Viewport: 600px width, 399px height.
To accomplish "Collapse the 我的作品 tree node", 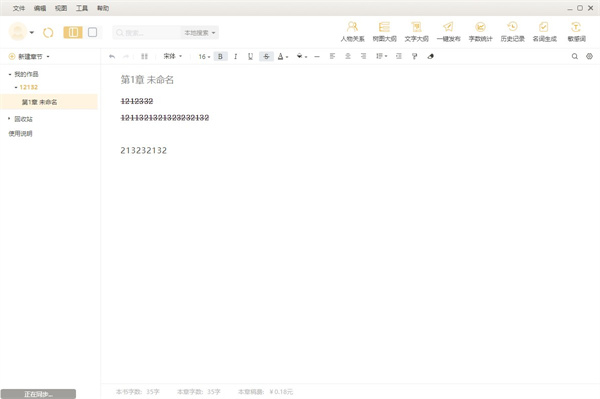I will (10, 74).
